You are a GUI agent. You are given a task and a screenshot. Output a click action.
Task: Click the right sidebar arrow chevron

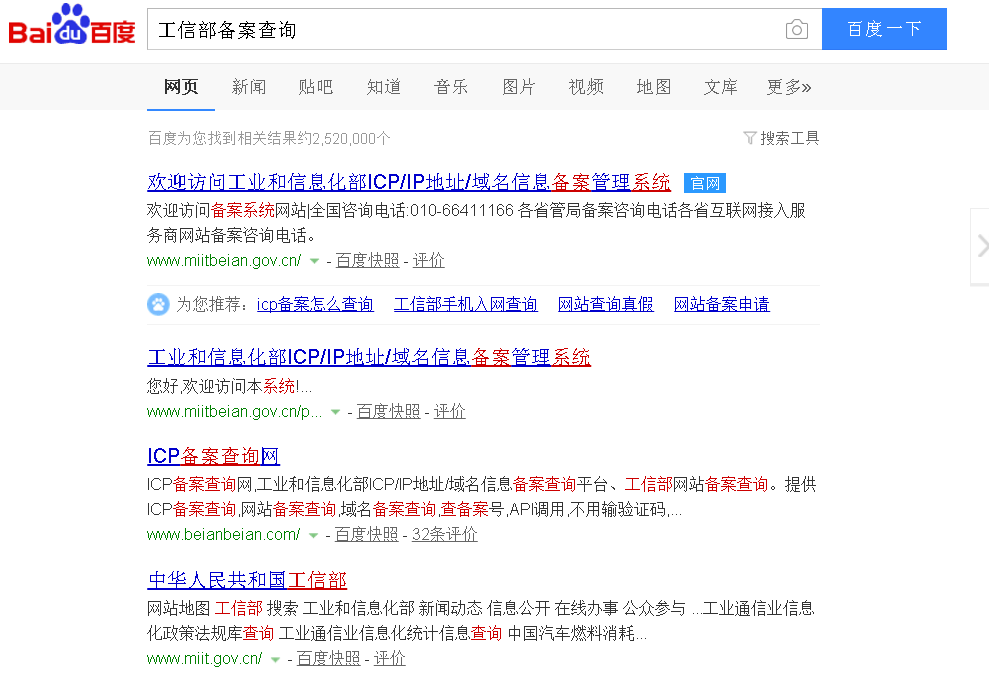point(982,246)
